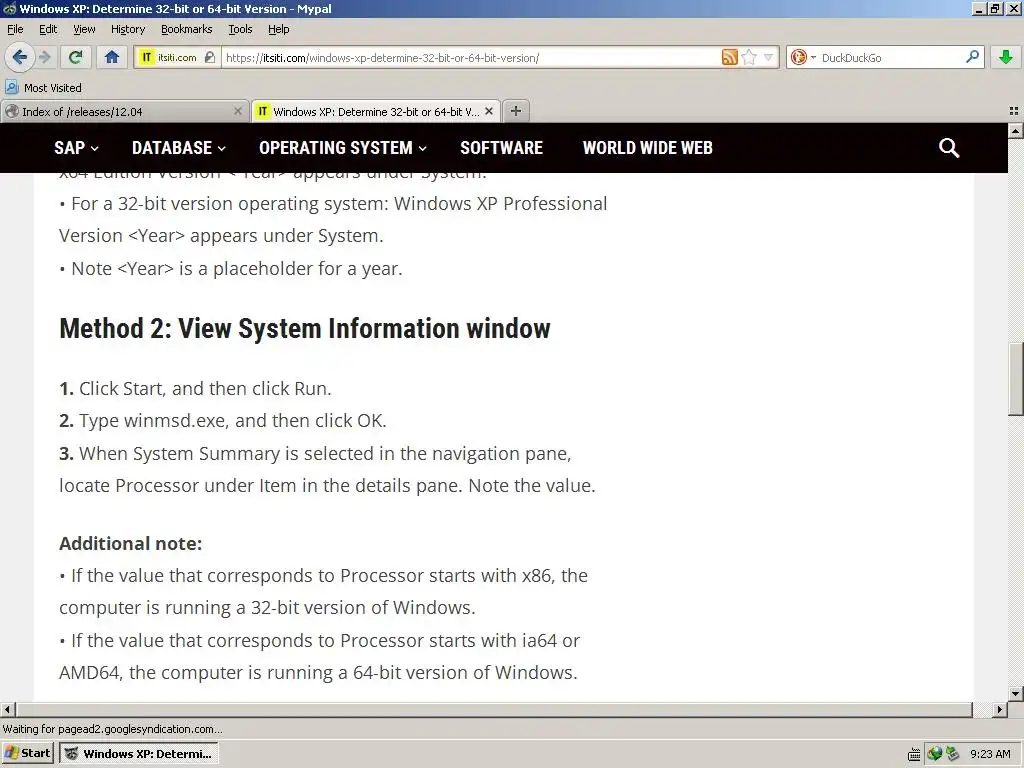1024x768 pixels.
Task: Click into the DuckDuckGo search field
Action: [x=891, y=57]
